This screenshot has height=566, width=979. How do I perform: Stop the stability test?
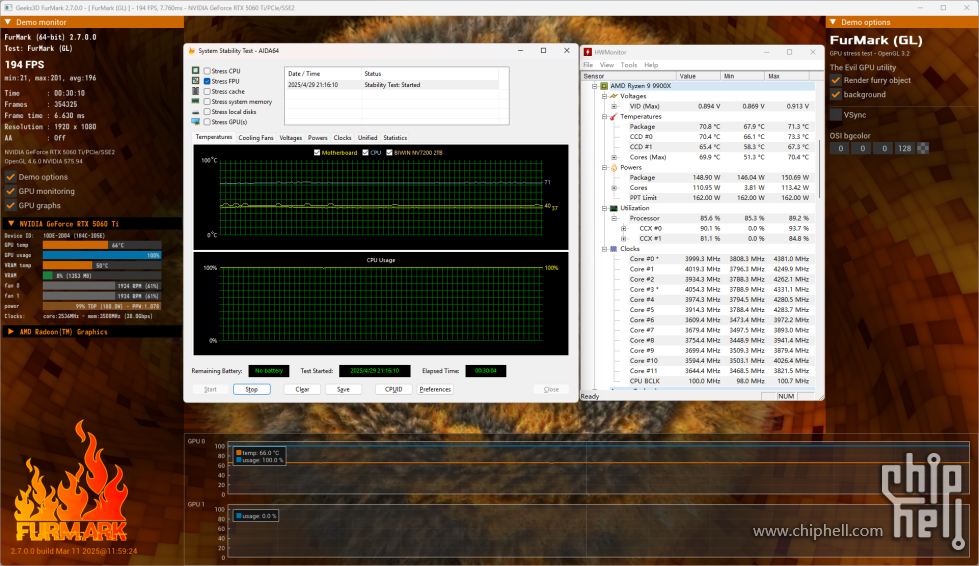[x=252, y=389]
